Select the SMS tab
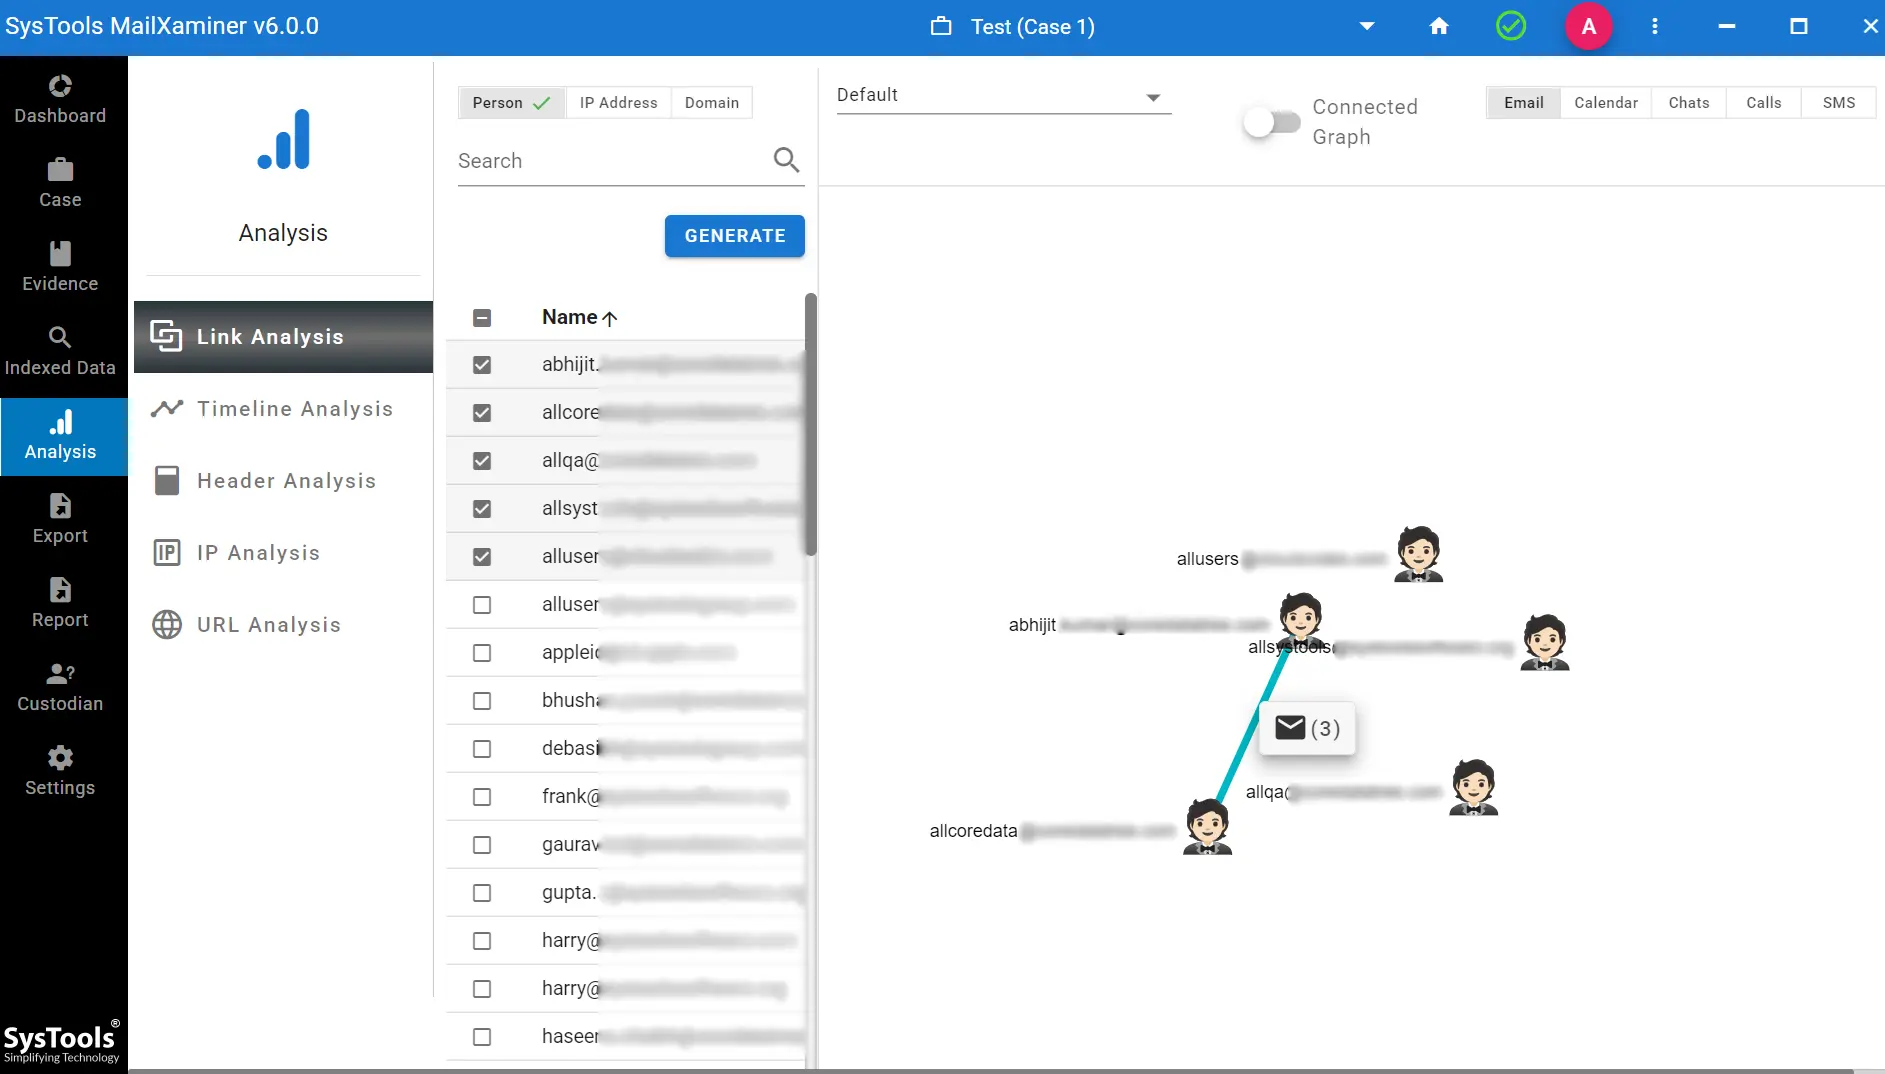The width and height of the screenshot is (1885, 1074). click(x=1839, y=103)
